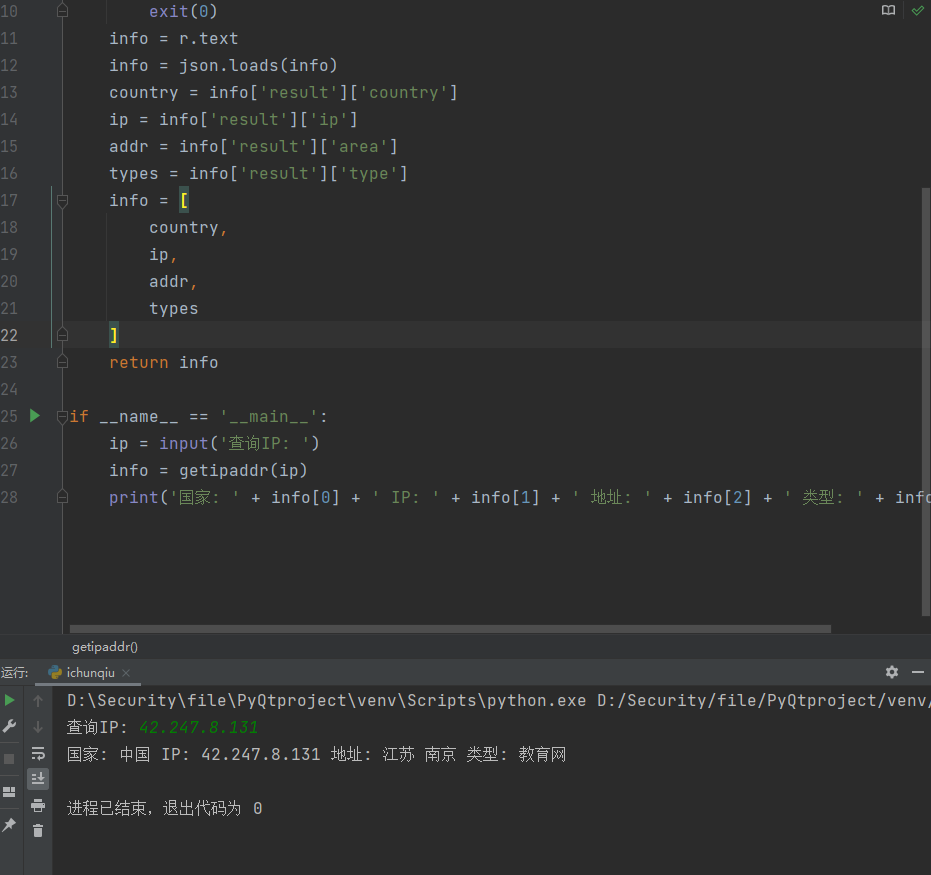
Task: Collapse the list fold at line 17
Action: coord(62,201)
